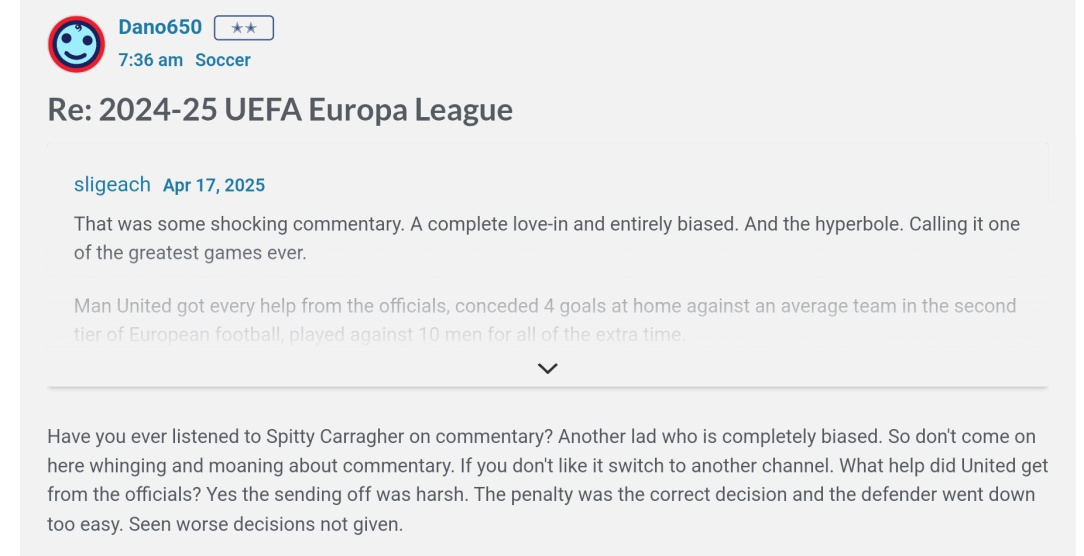Click the final sentence 'Seen worse decisions not given.'
Screen dimensions: 1084x556
(x=265, y=524)
